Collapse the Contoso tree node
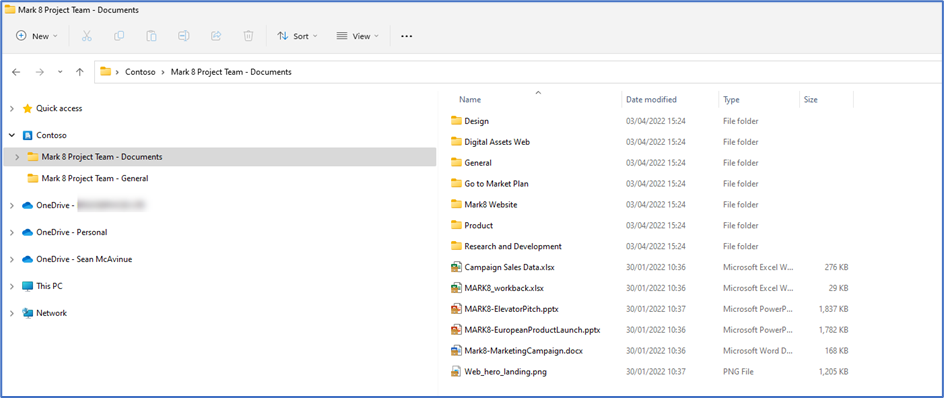Viewport: 944px width, 398px height. pyautogui.click(x=12, y=136)
